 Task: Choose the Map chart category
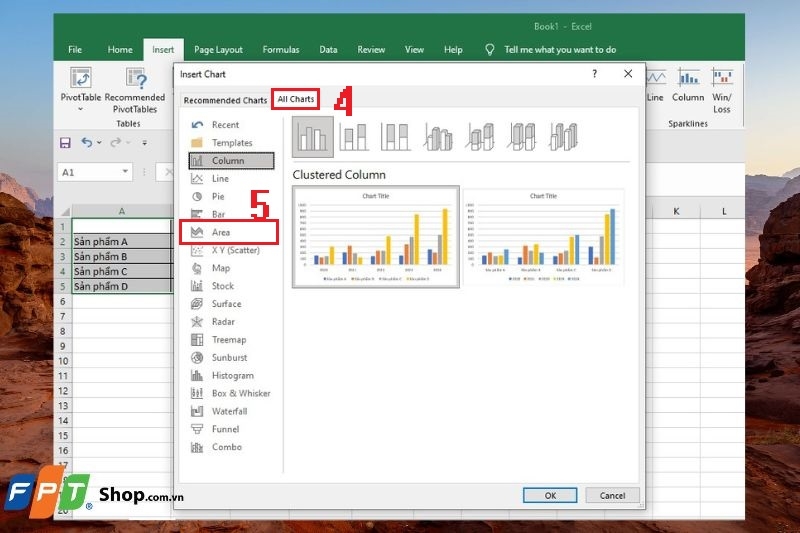pos(231,268)
